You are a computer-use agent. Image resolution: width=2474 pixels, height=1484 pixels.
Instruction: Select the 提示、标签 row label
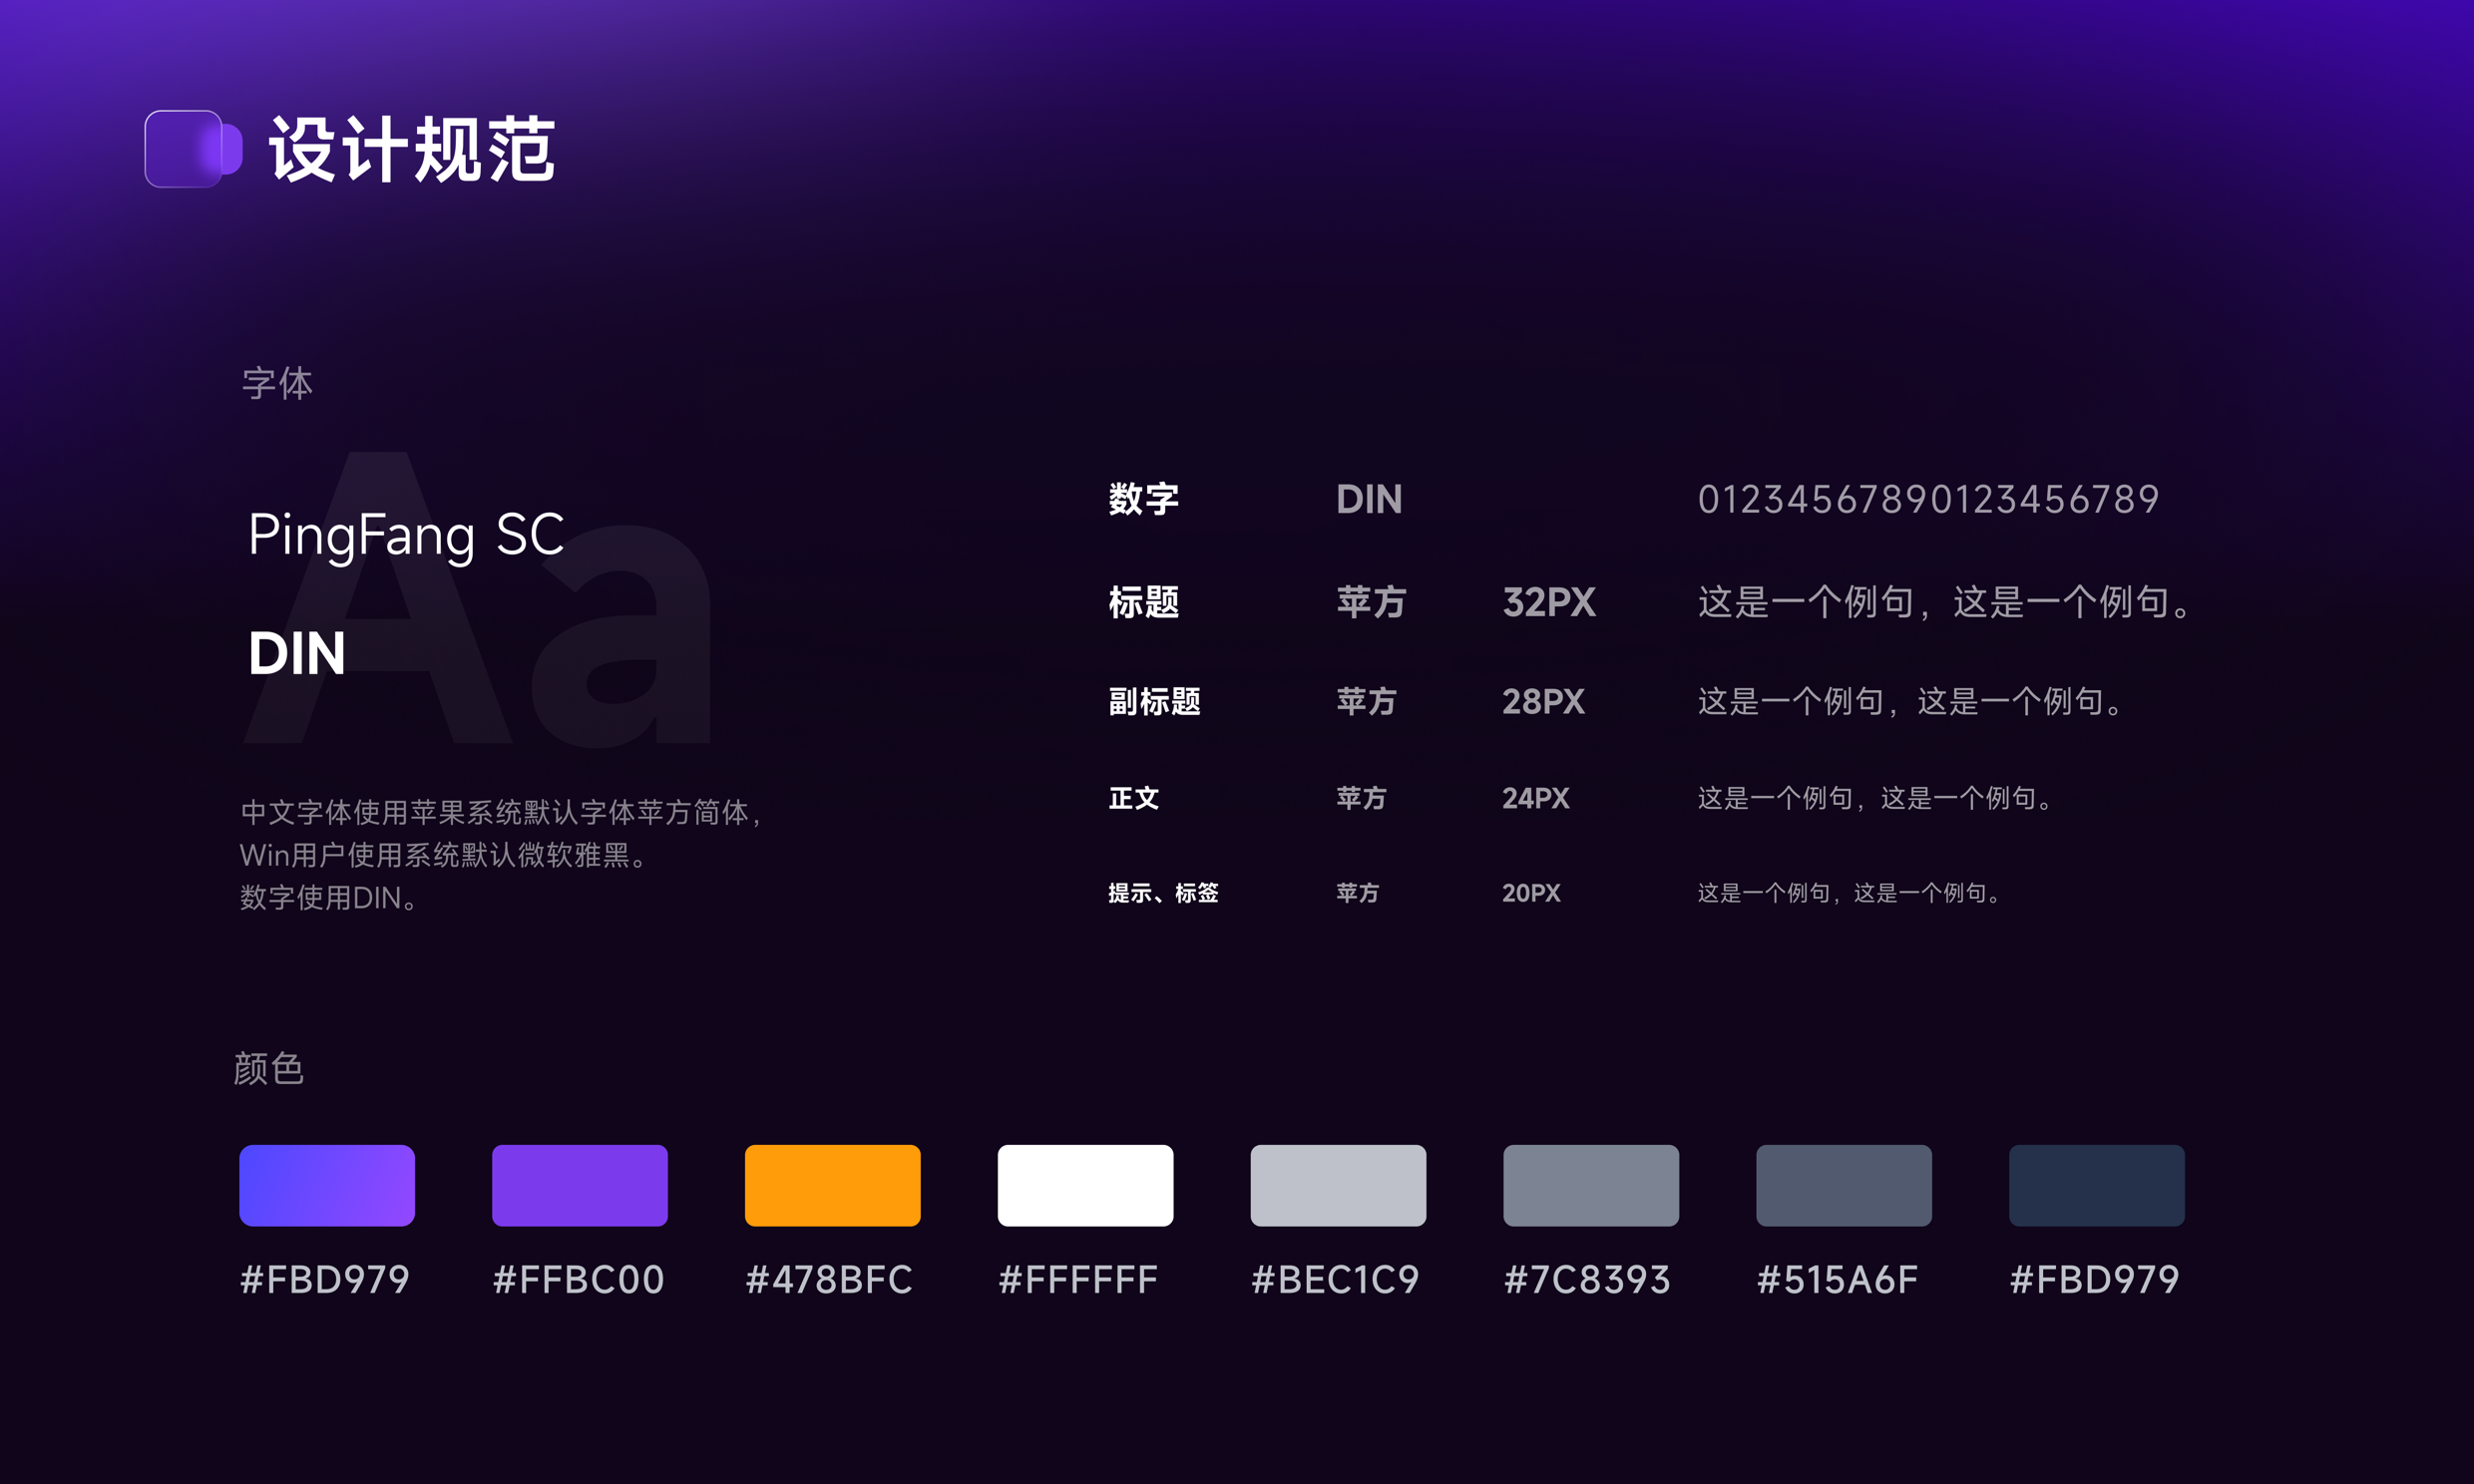pyautogui.click(x=1163, y=893)
